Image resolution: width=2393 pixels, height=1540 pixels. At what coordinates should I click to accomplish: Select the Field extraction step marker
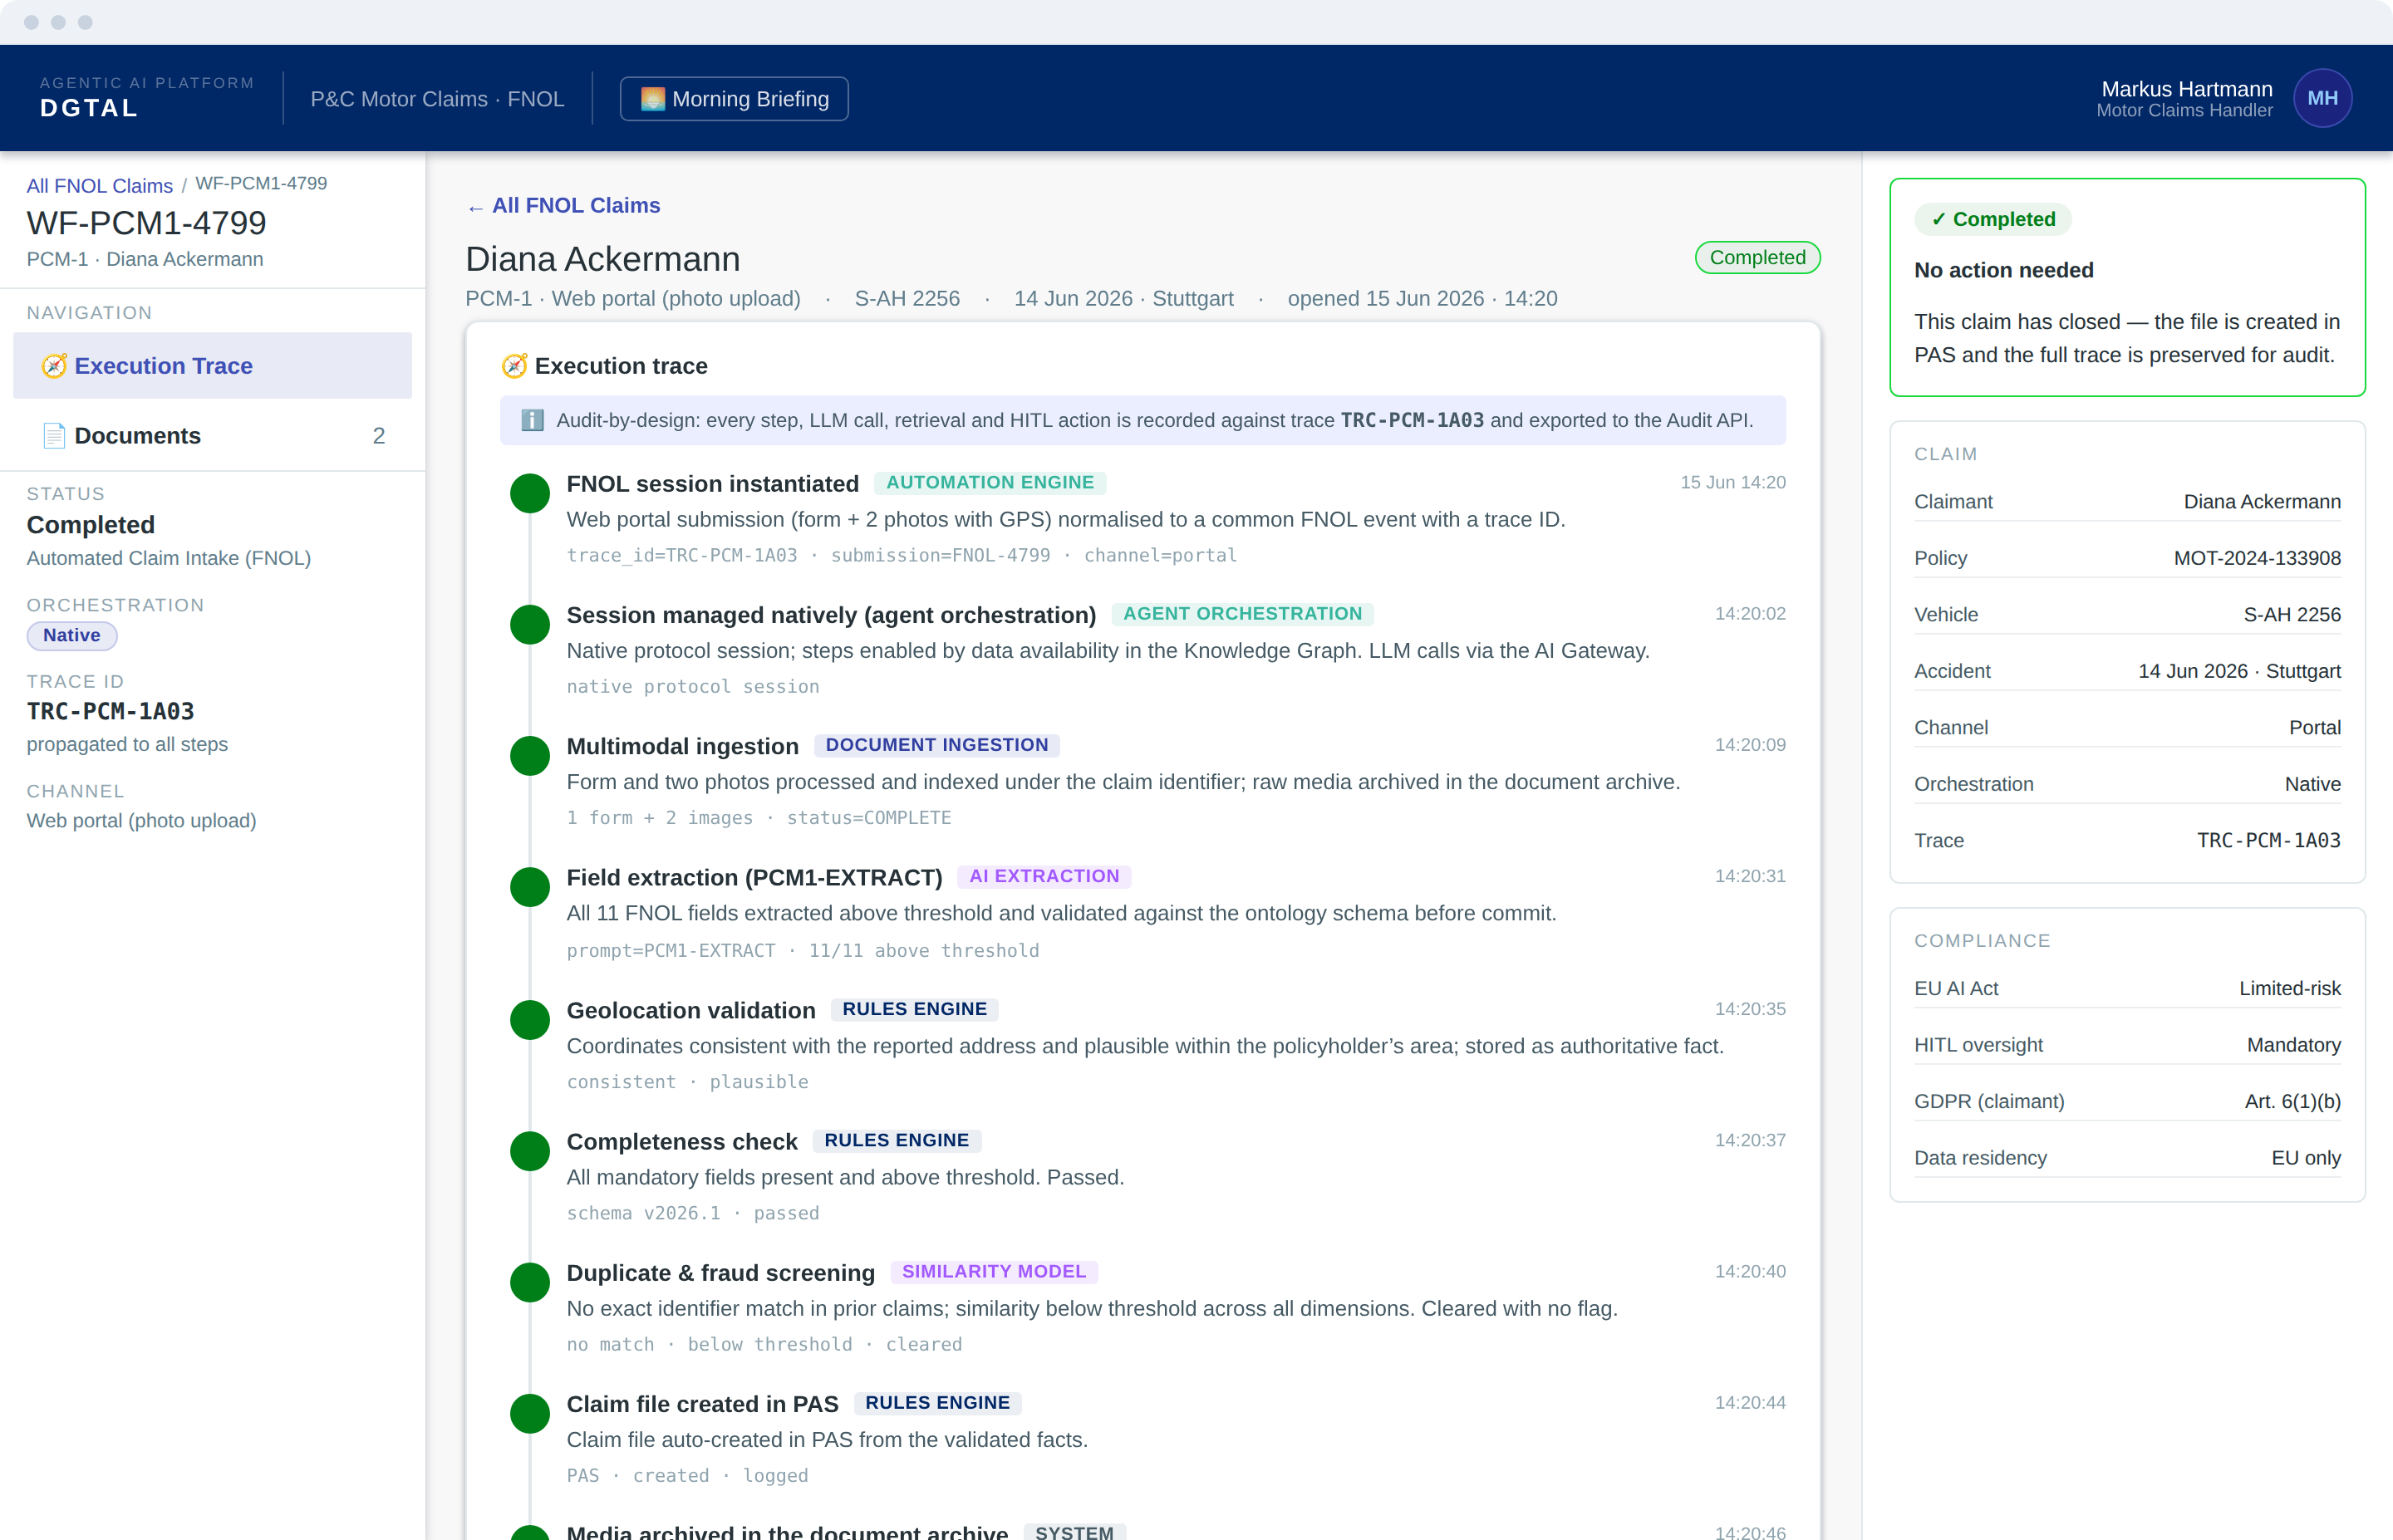[530, 886]
